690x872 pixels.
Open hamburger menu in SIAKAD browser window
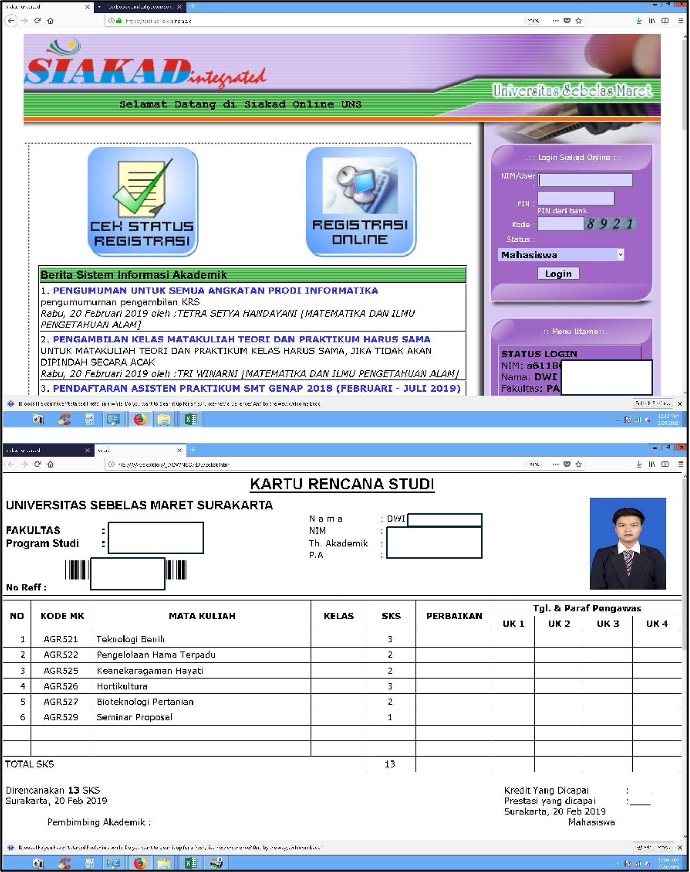pos(680,21)
